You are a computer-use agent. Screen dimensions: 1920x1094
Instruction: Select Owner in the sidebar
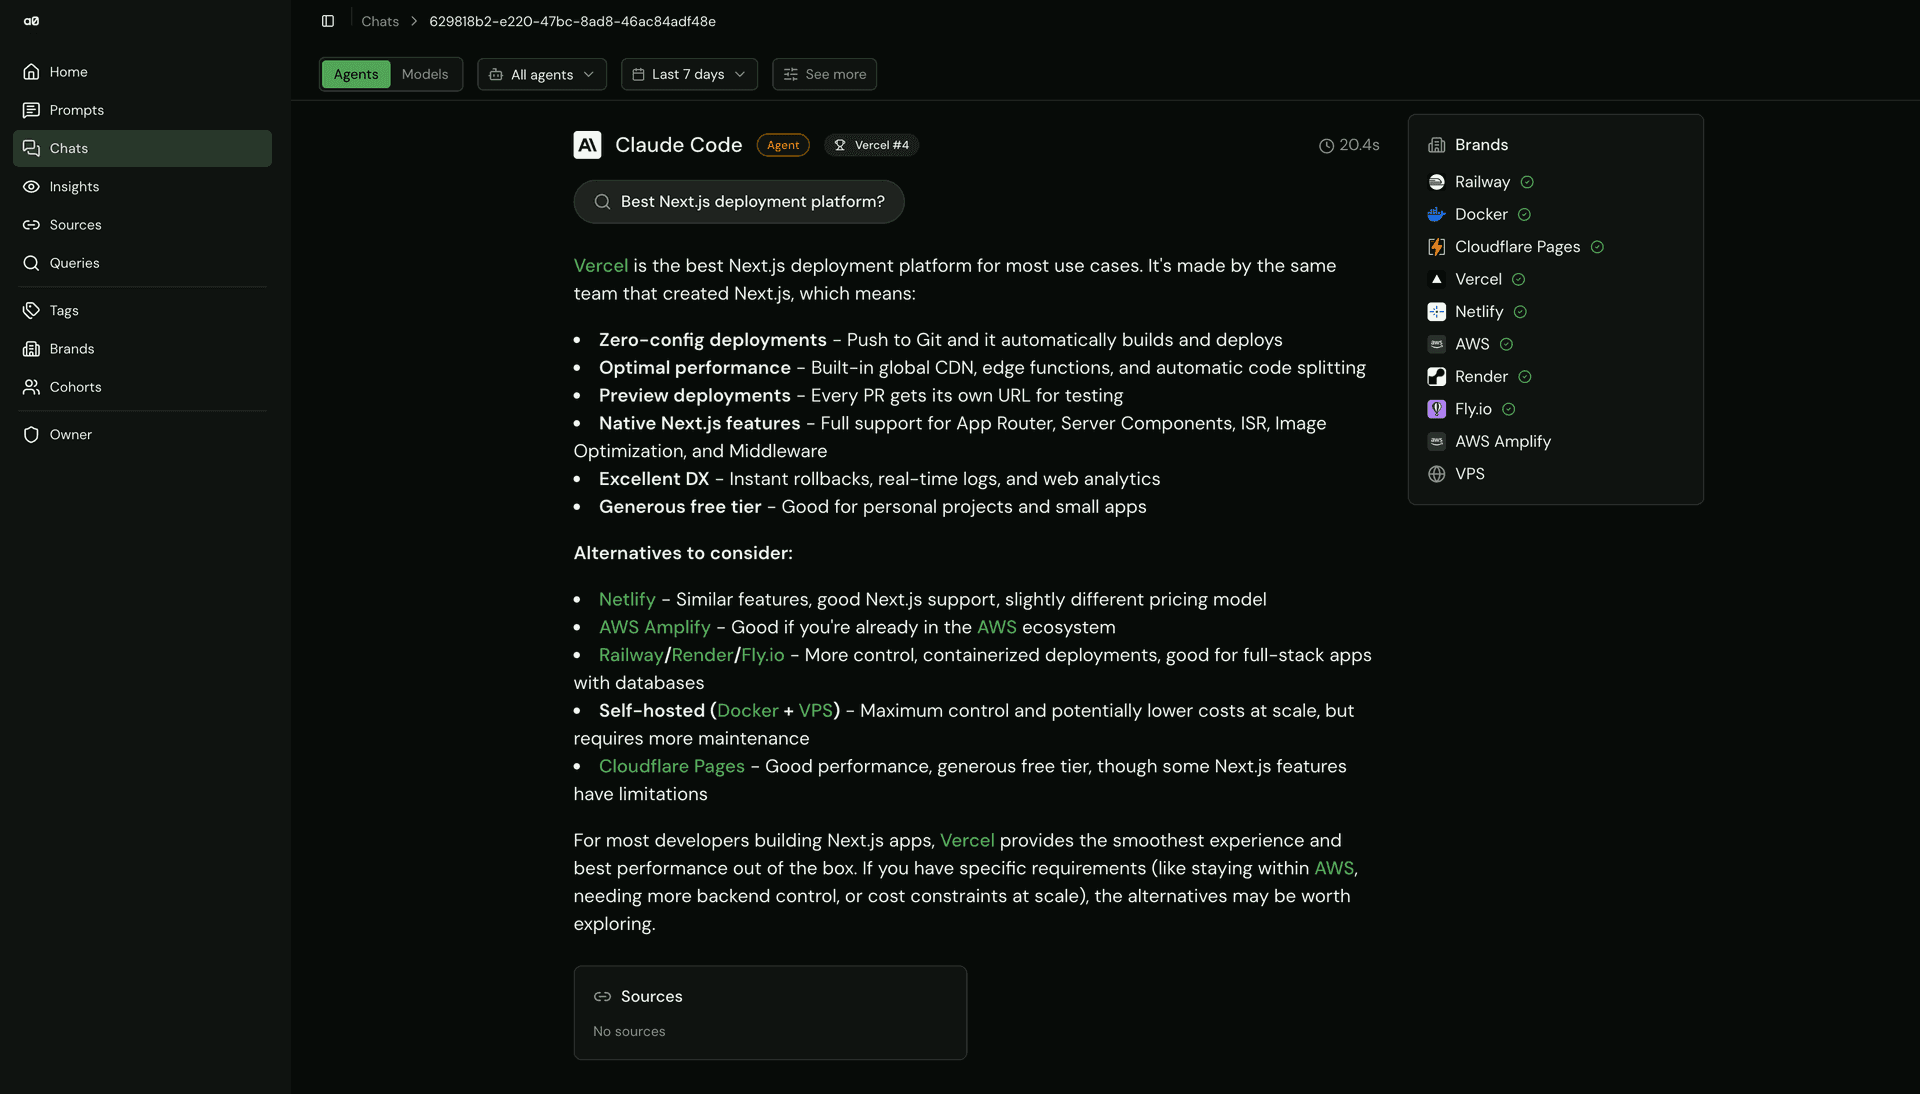(142, 435)
